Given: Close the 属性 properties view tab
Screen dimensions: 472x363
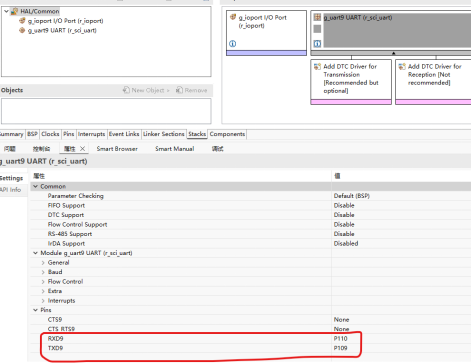Looking at the screenshot, I should tap(82, 149).
